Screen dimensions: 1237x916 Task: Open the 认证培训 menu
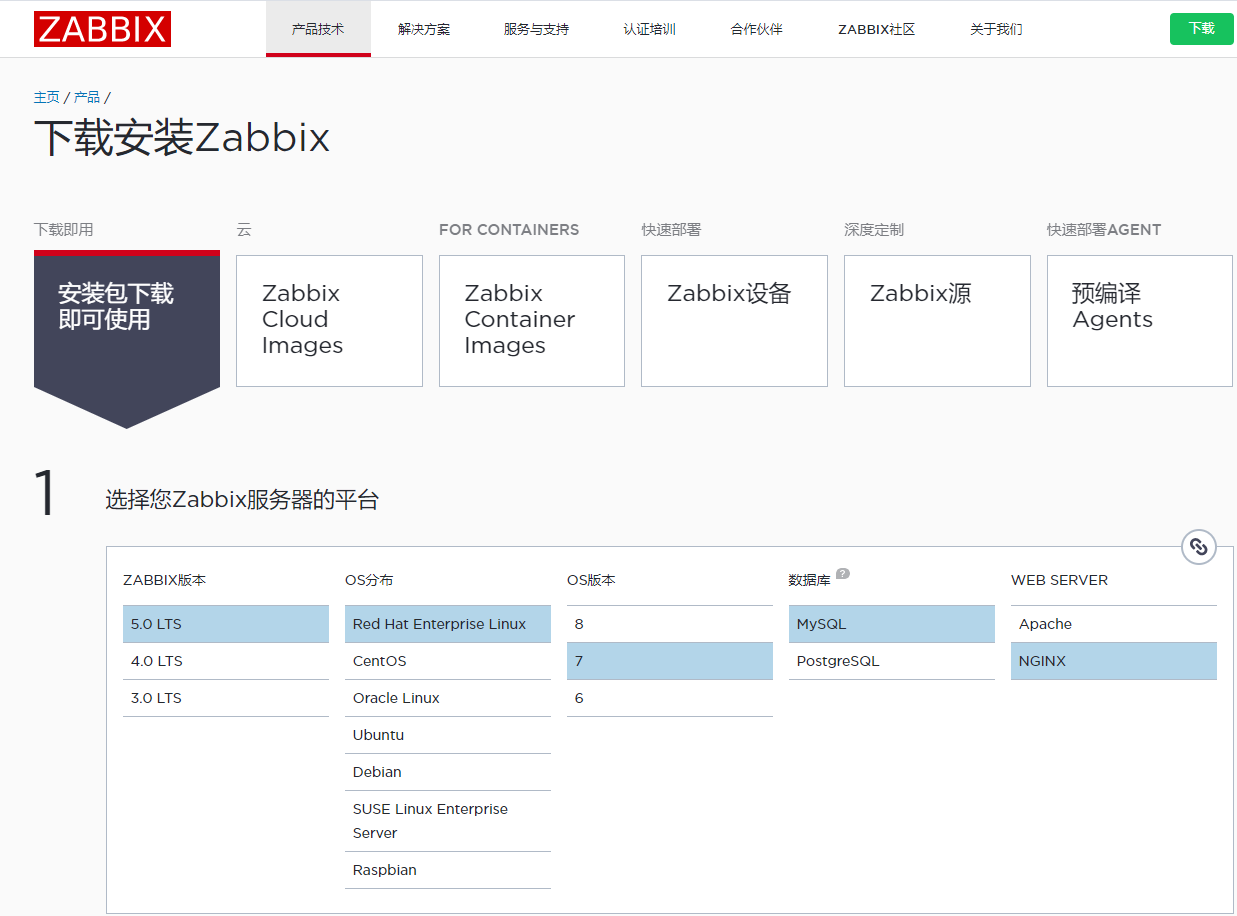tap(650, 29)
